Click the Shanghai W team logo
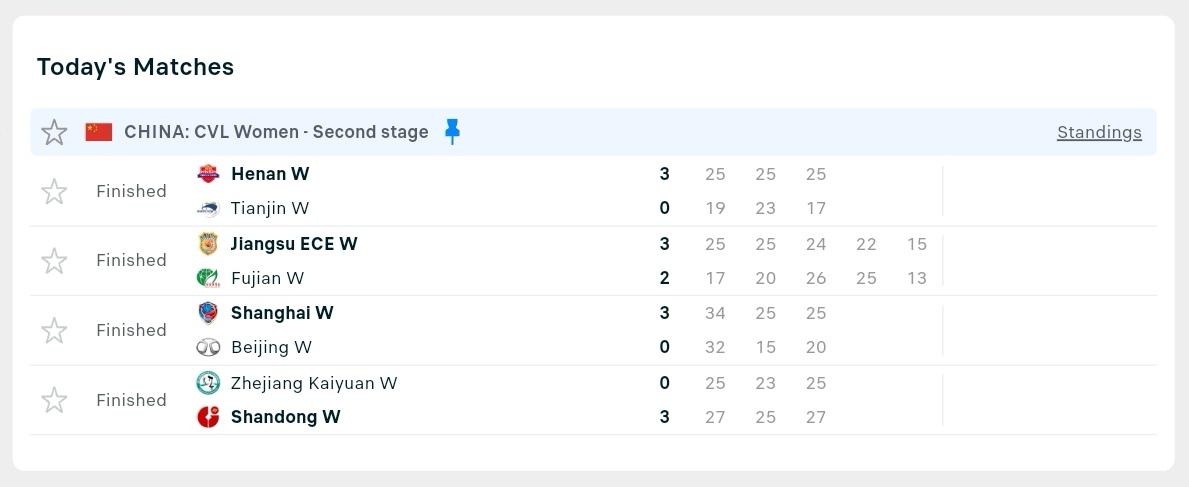This screenshot has height=487, width=1189. (x=208, y=313)
